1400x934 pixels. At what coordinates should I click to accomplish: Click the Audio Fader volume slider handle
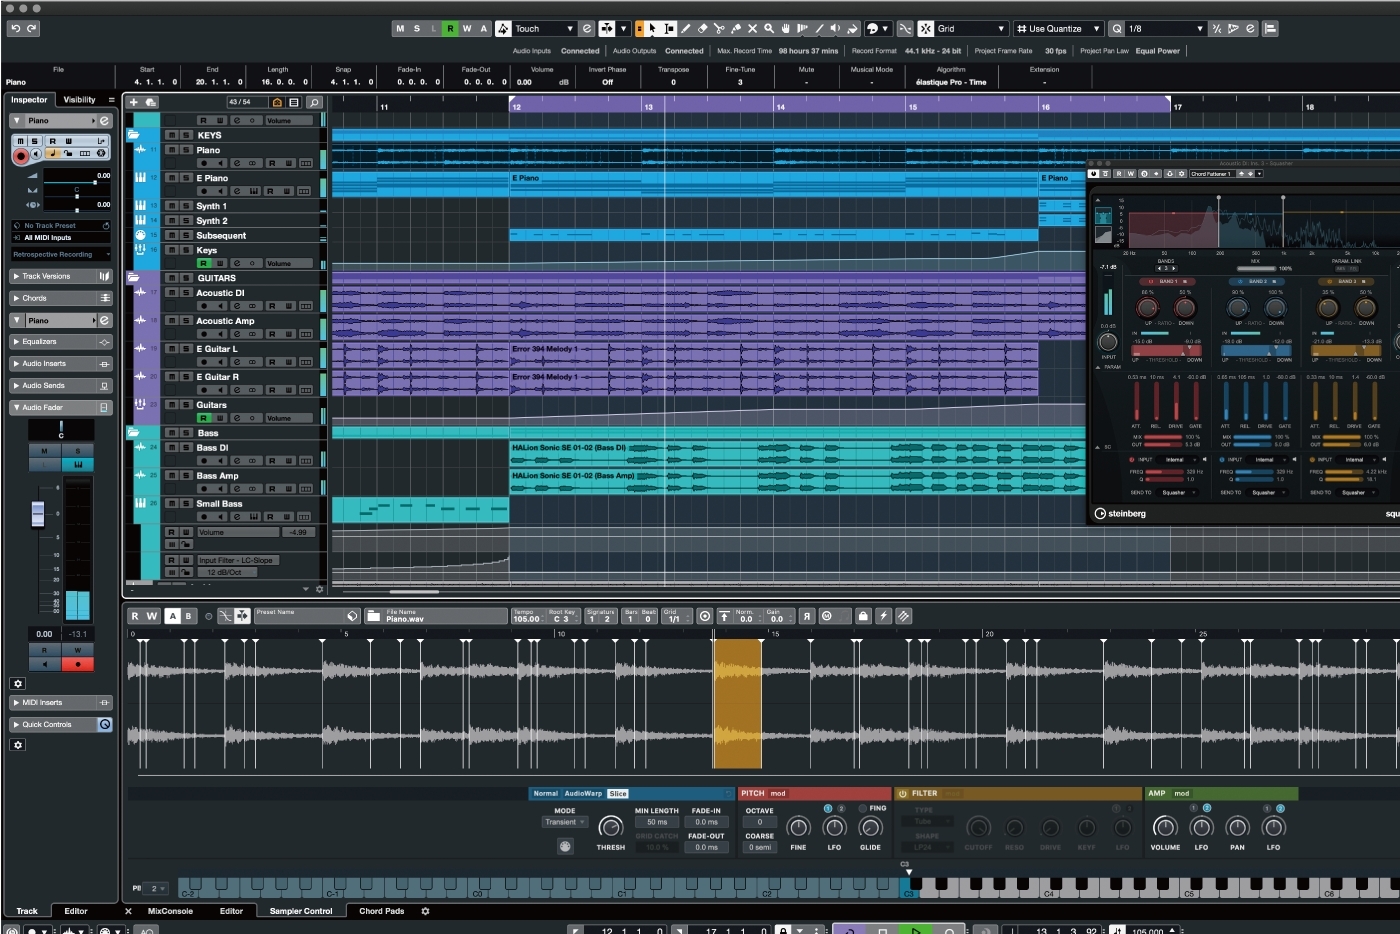click(38, 513)
